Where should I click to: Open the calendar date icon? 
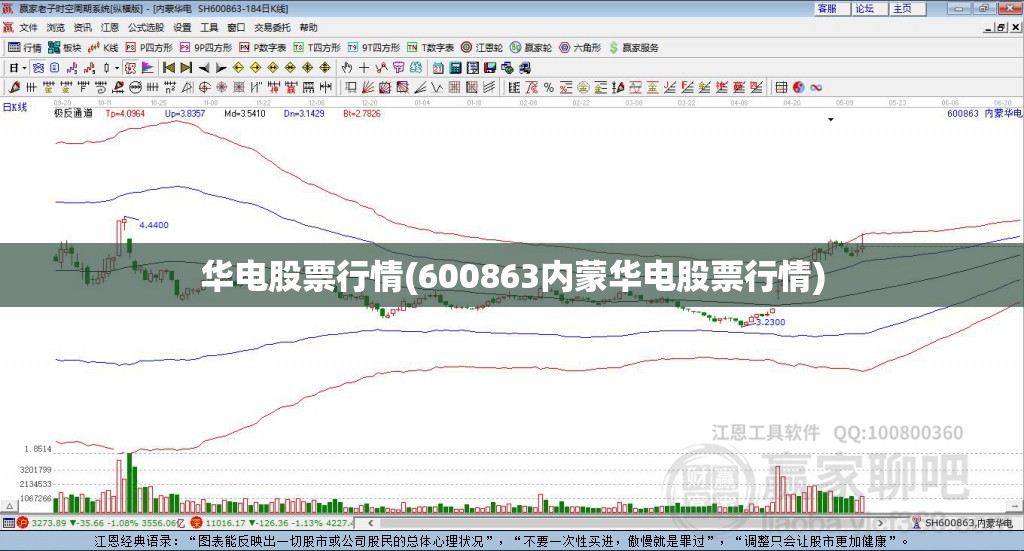point(438,68)
